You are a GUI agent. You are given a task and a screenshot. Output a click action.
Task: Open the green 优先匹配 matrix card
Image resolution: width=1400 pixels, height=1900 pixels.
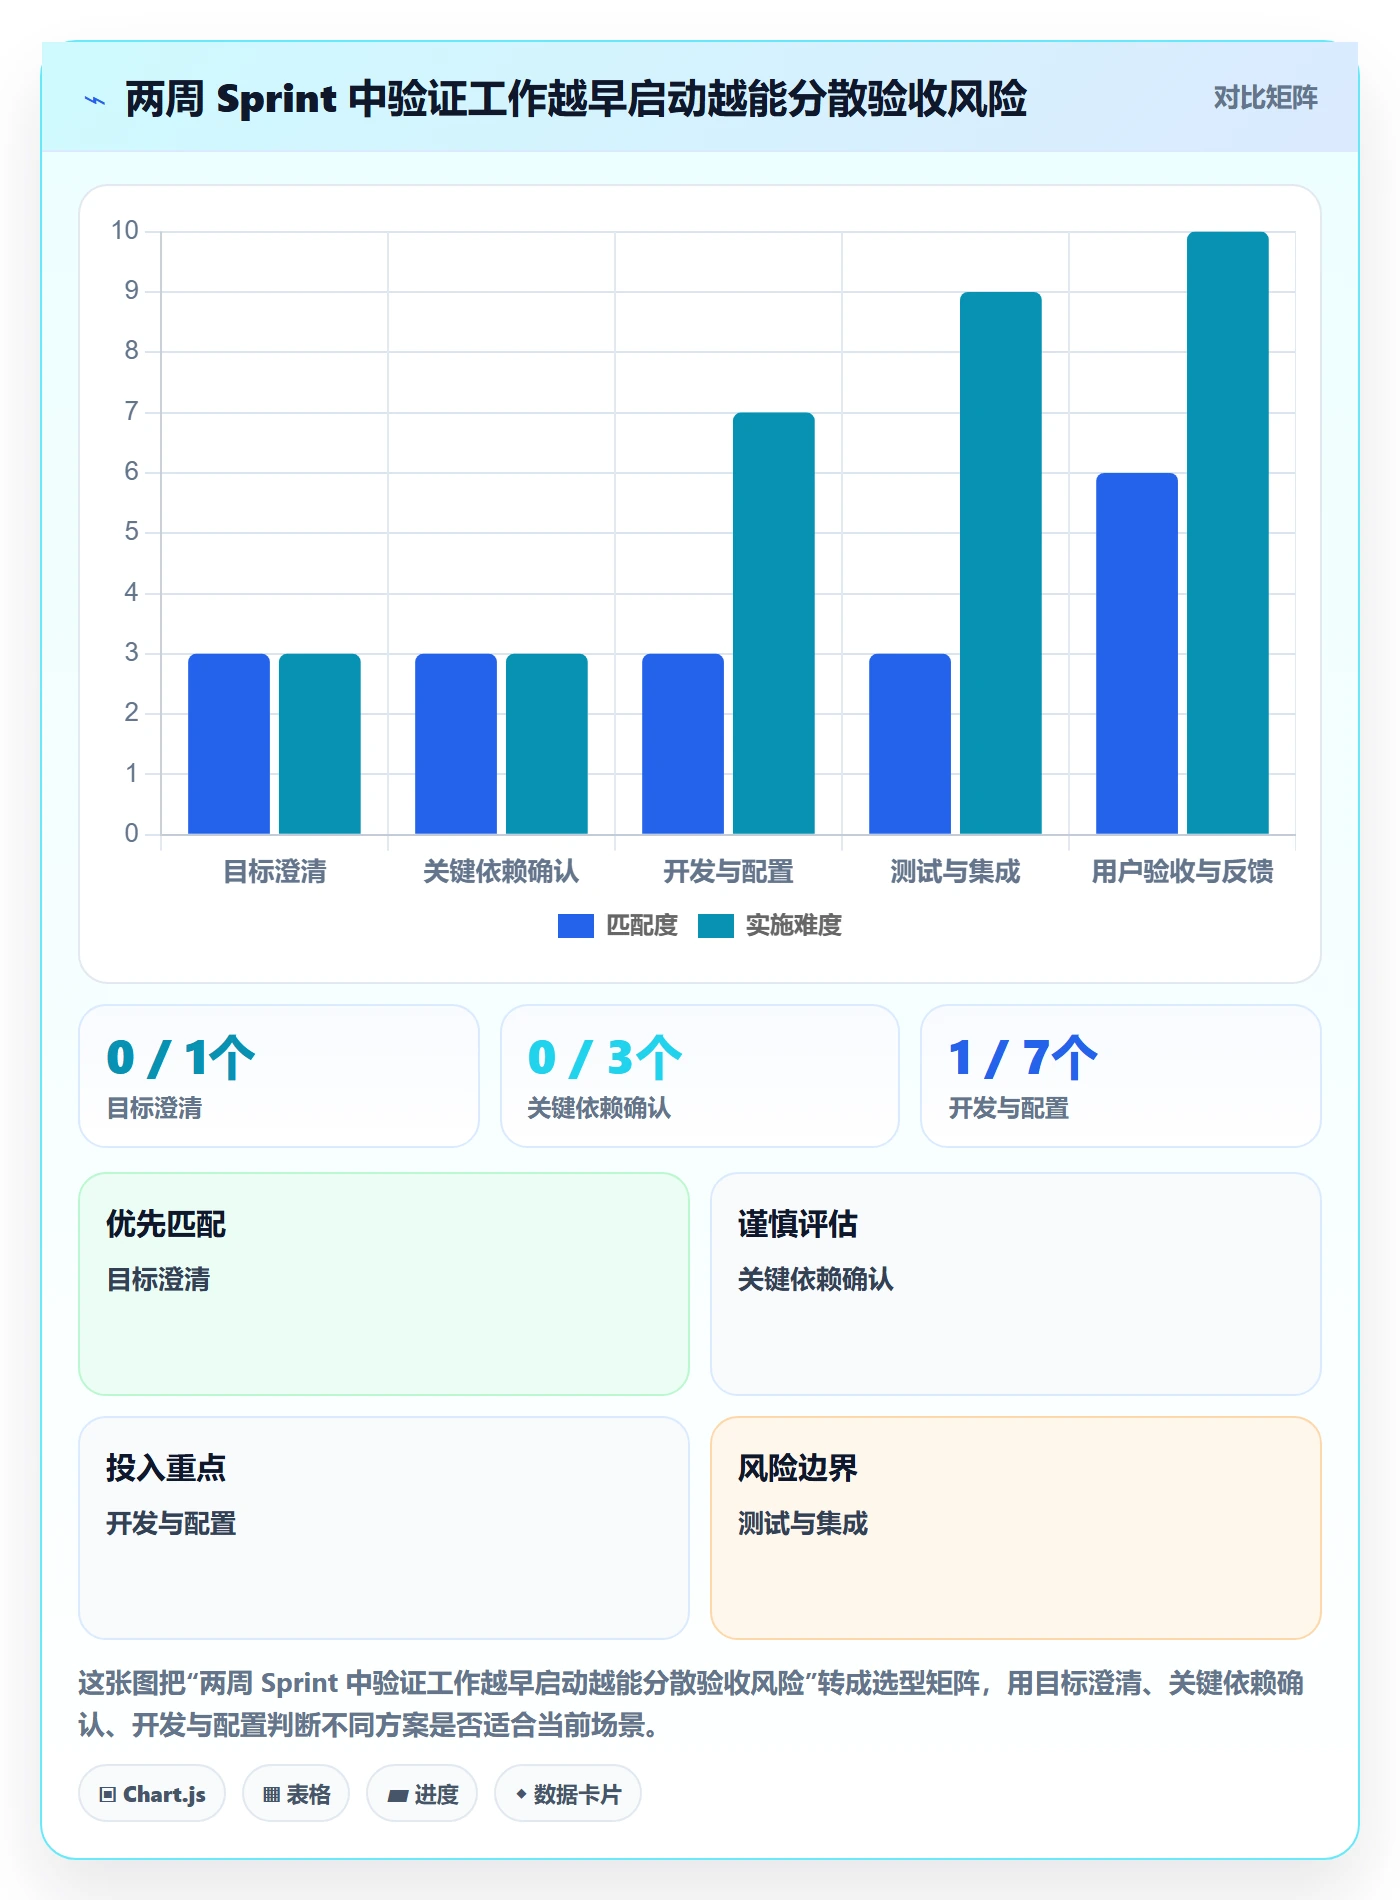(384, 1284)
